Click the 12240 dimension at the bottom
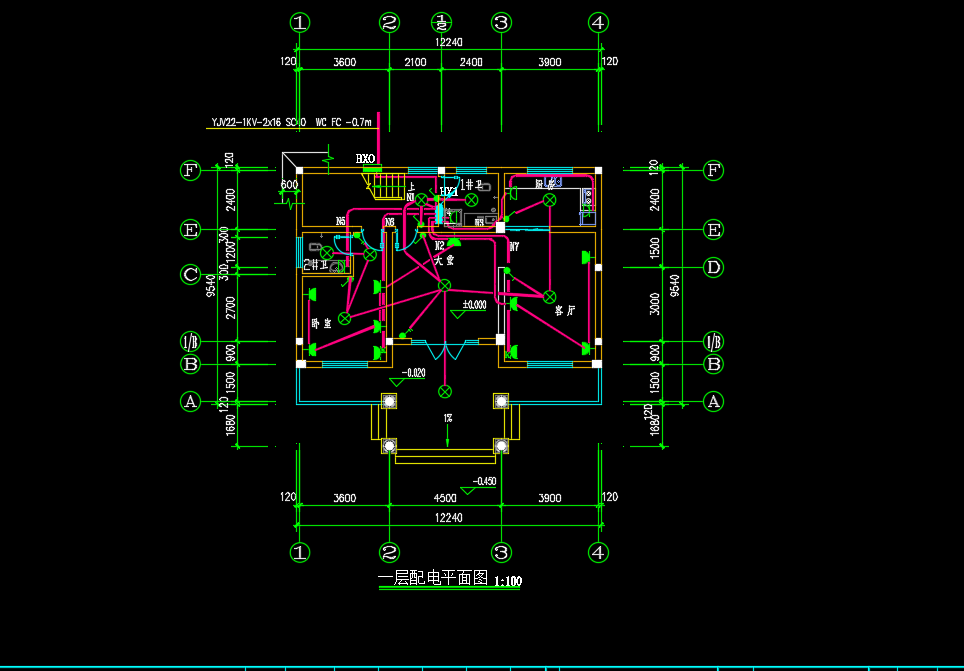Viewport: 964px width, 671px height. coord(448,518)
